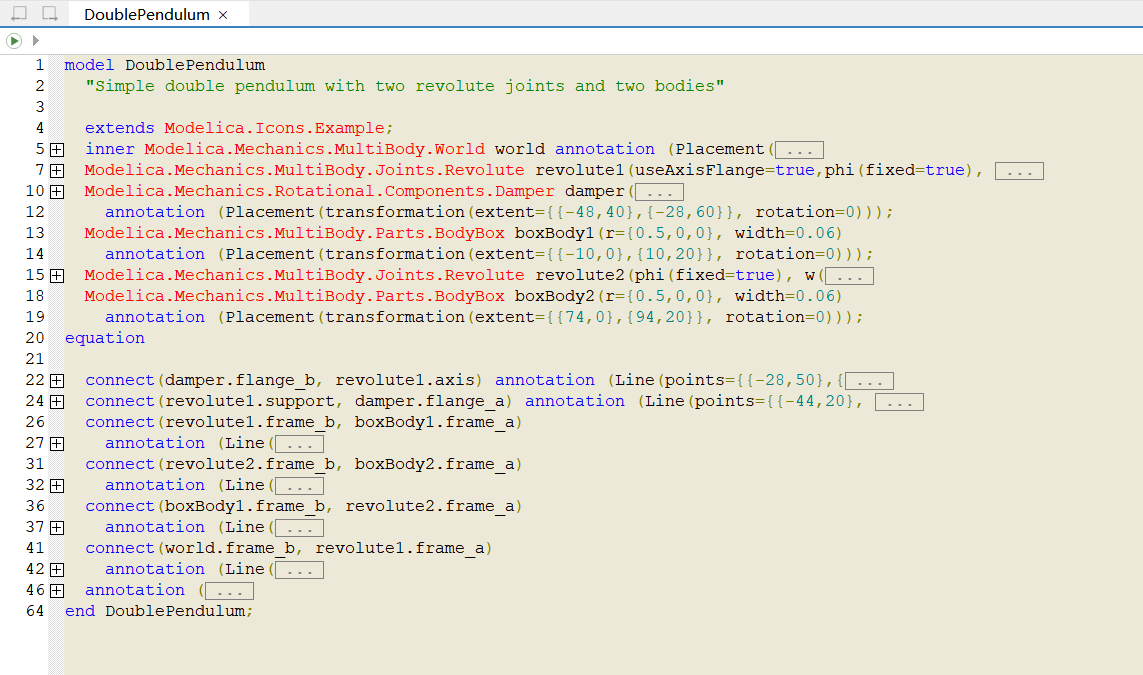Image resolution: width=1143 pixels, height=675 pixels.
Task: Click 'boxBody2' in the line 18 declaration
Action: click(554, 296)
